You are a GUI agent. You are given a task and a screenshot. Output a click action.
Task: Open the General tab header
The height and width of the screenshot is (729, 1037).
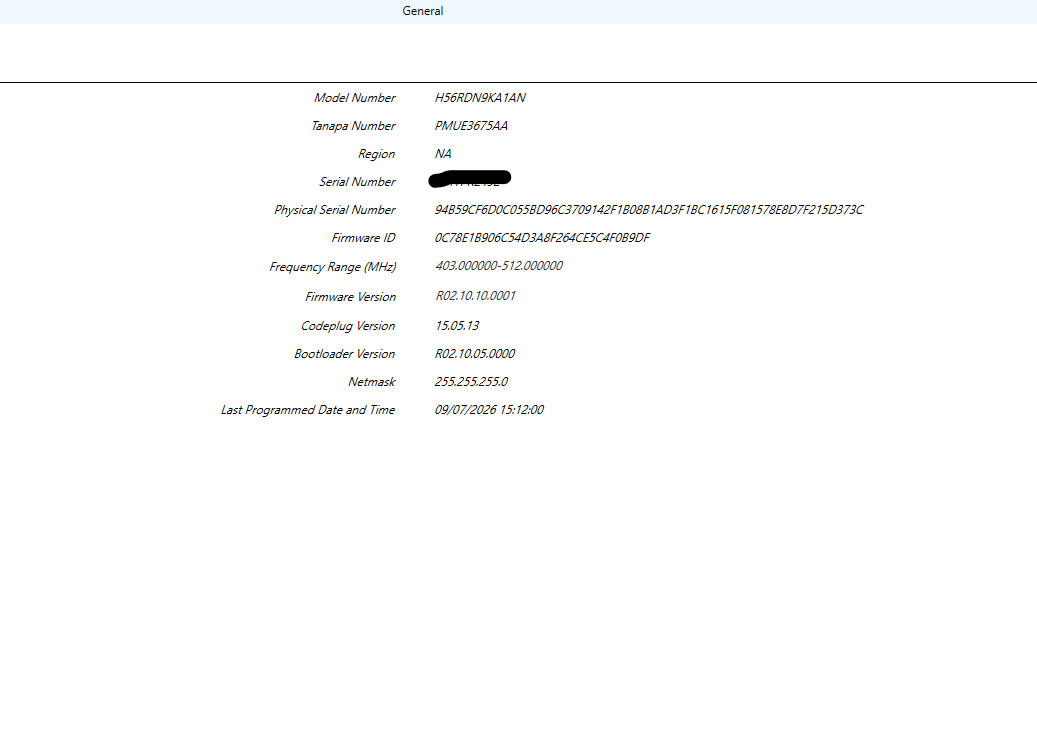point(423,11)
